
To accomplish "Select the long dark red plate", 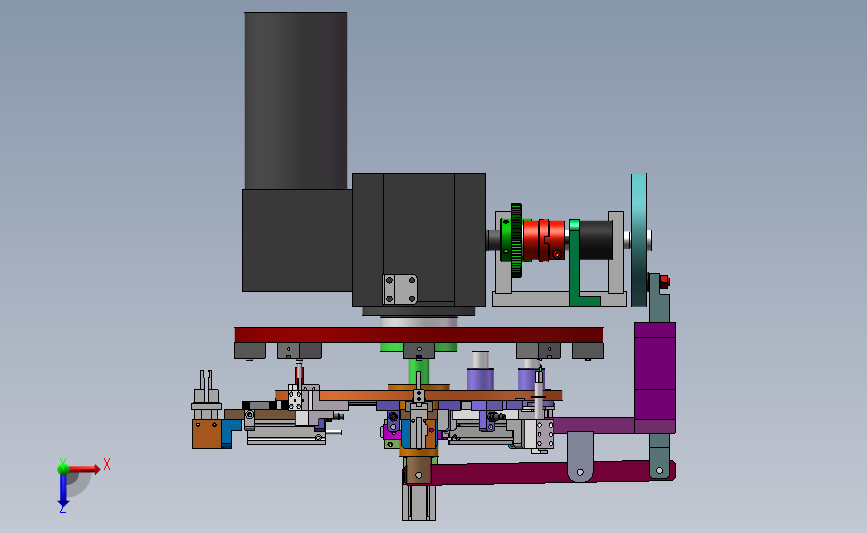I will (419, 335).
